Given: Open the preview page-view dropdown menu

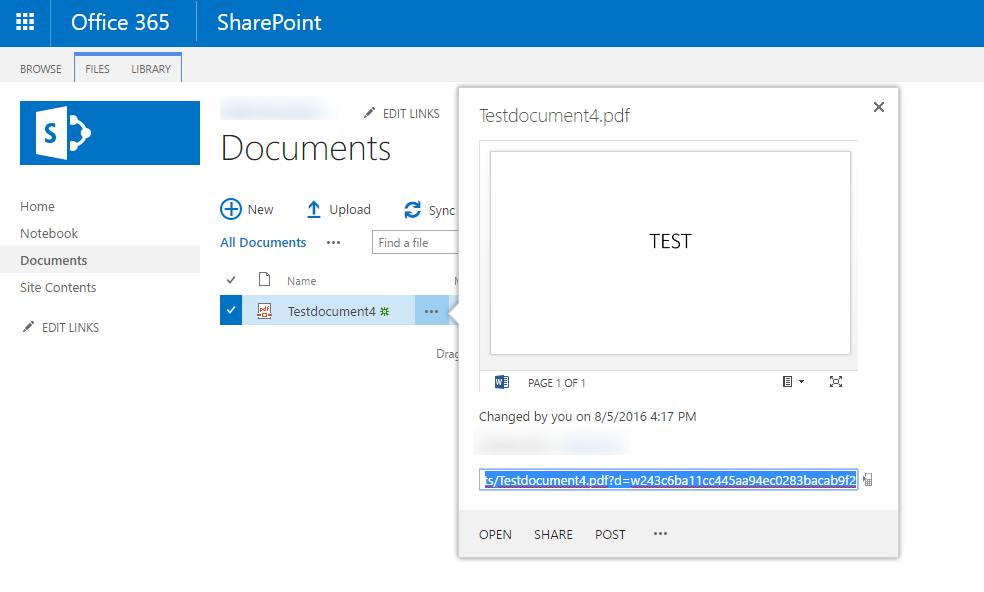Looking at the screenshot, I should 793,382.
